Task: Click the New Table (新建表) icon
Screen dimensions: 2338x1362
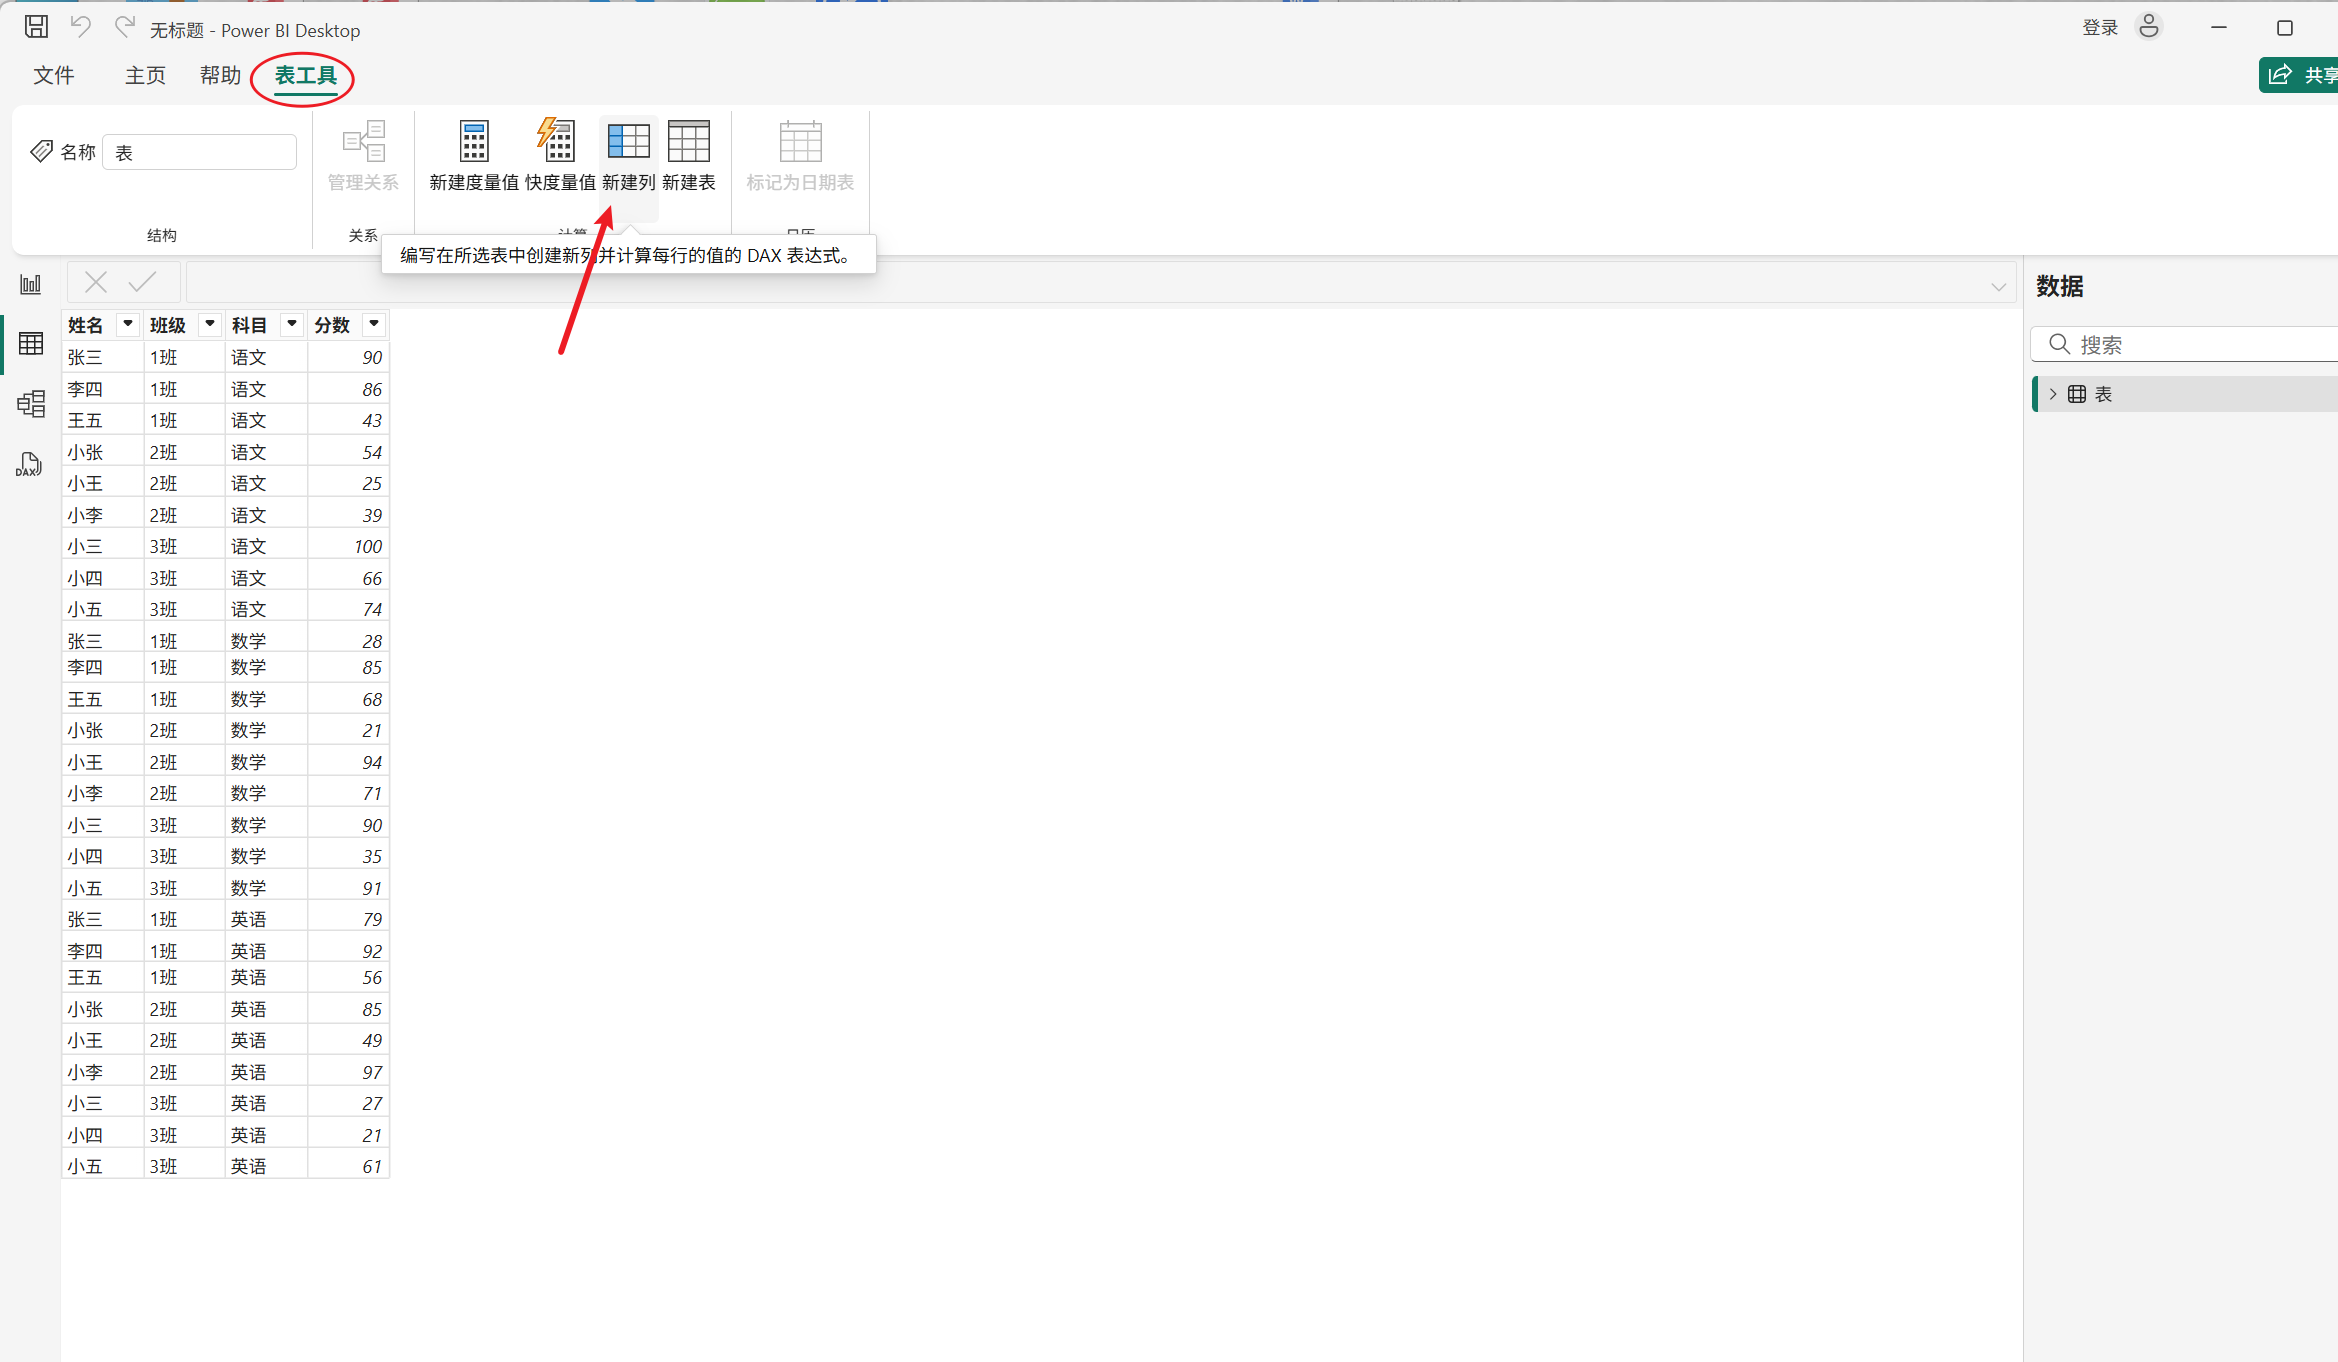Action: (x=688, y=142)
